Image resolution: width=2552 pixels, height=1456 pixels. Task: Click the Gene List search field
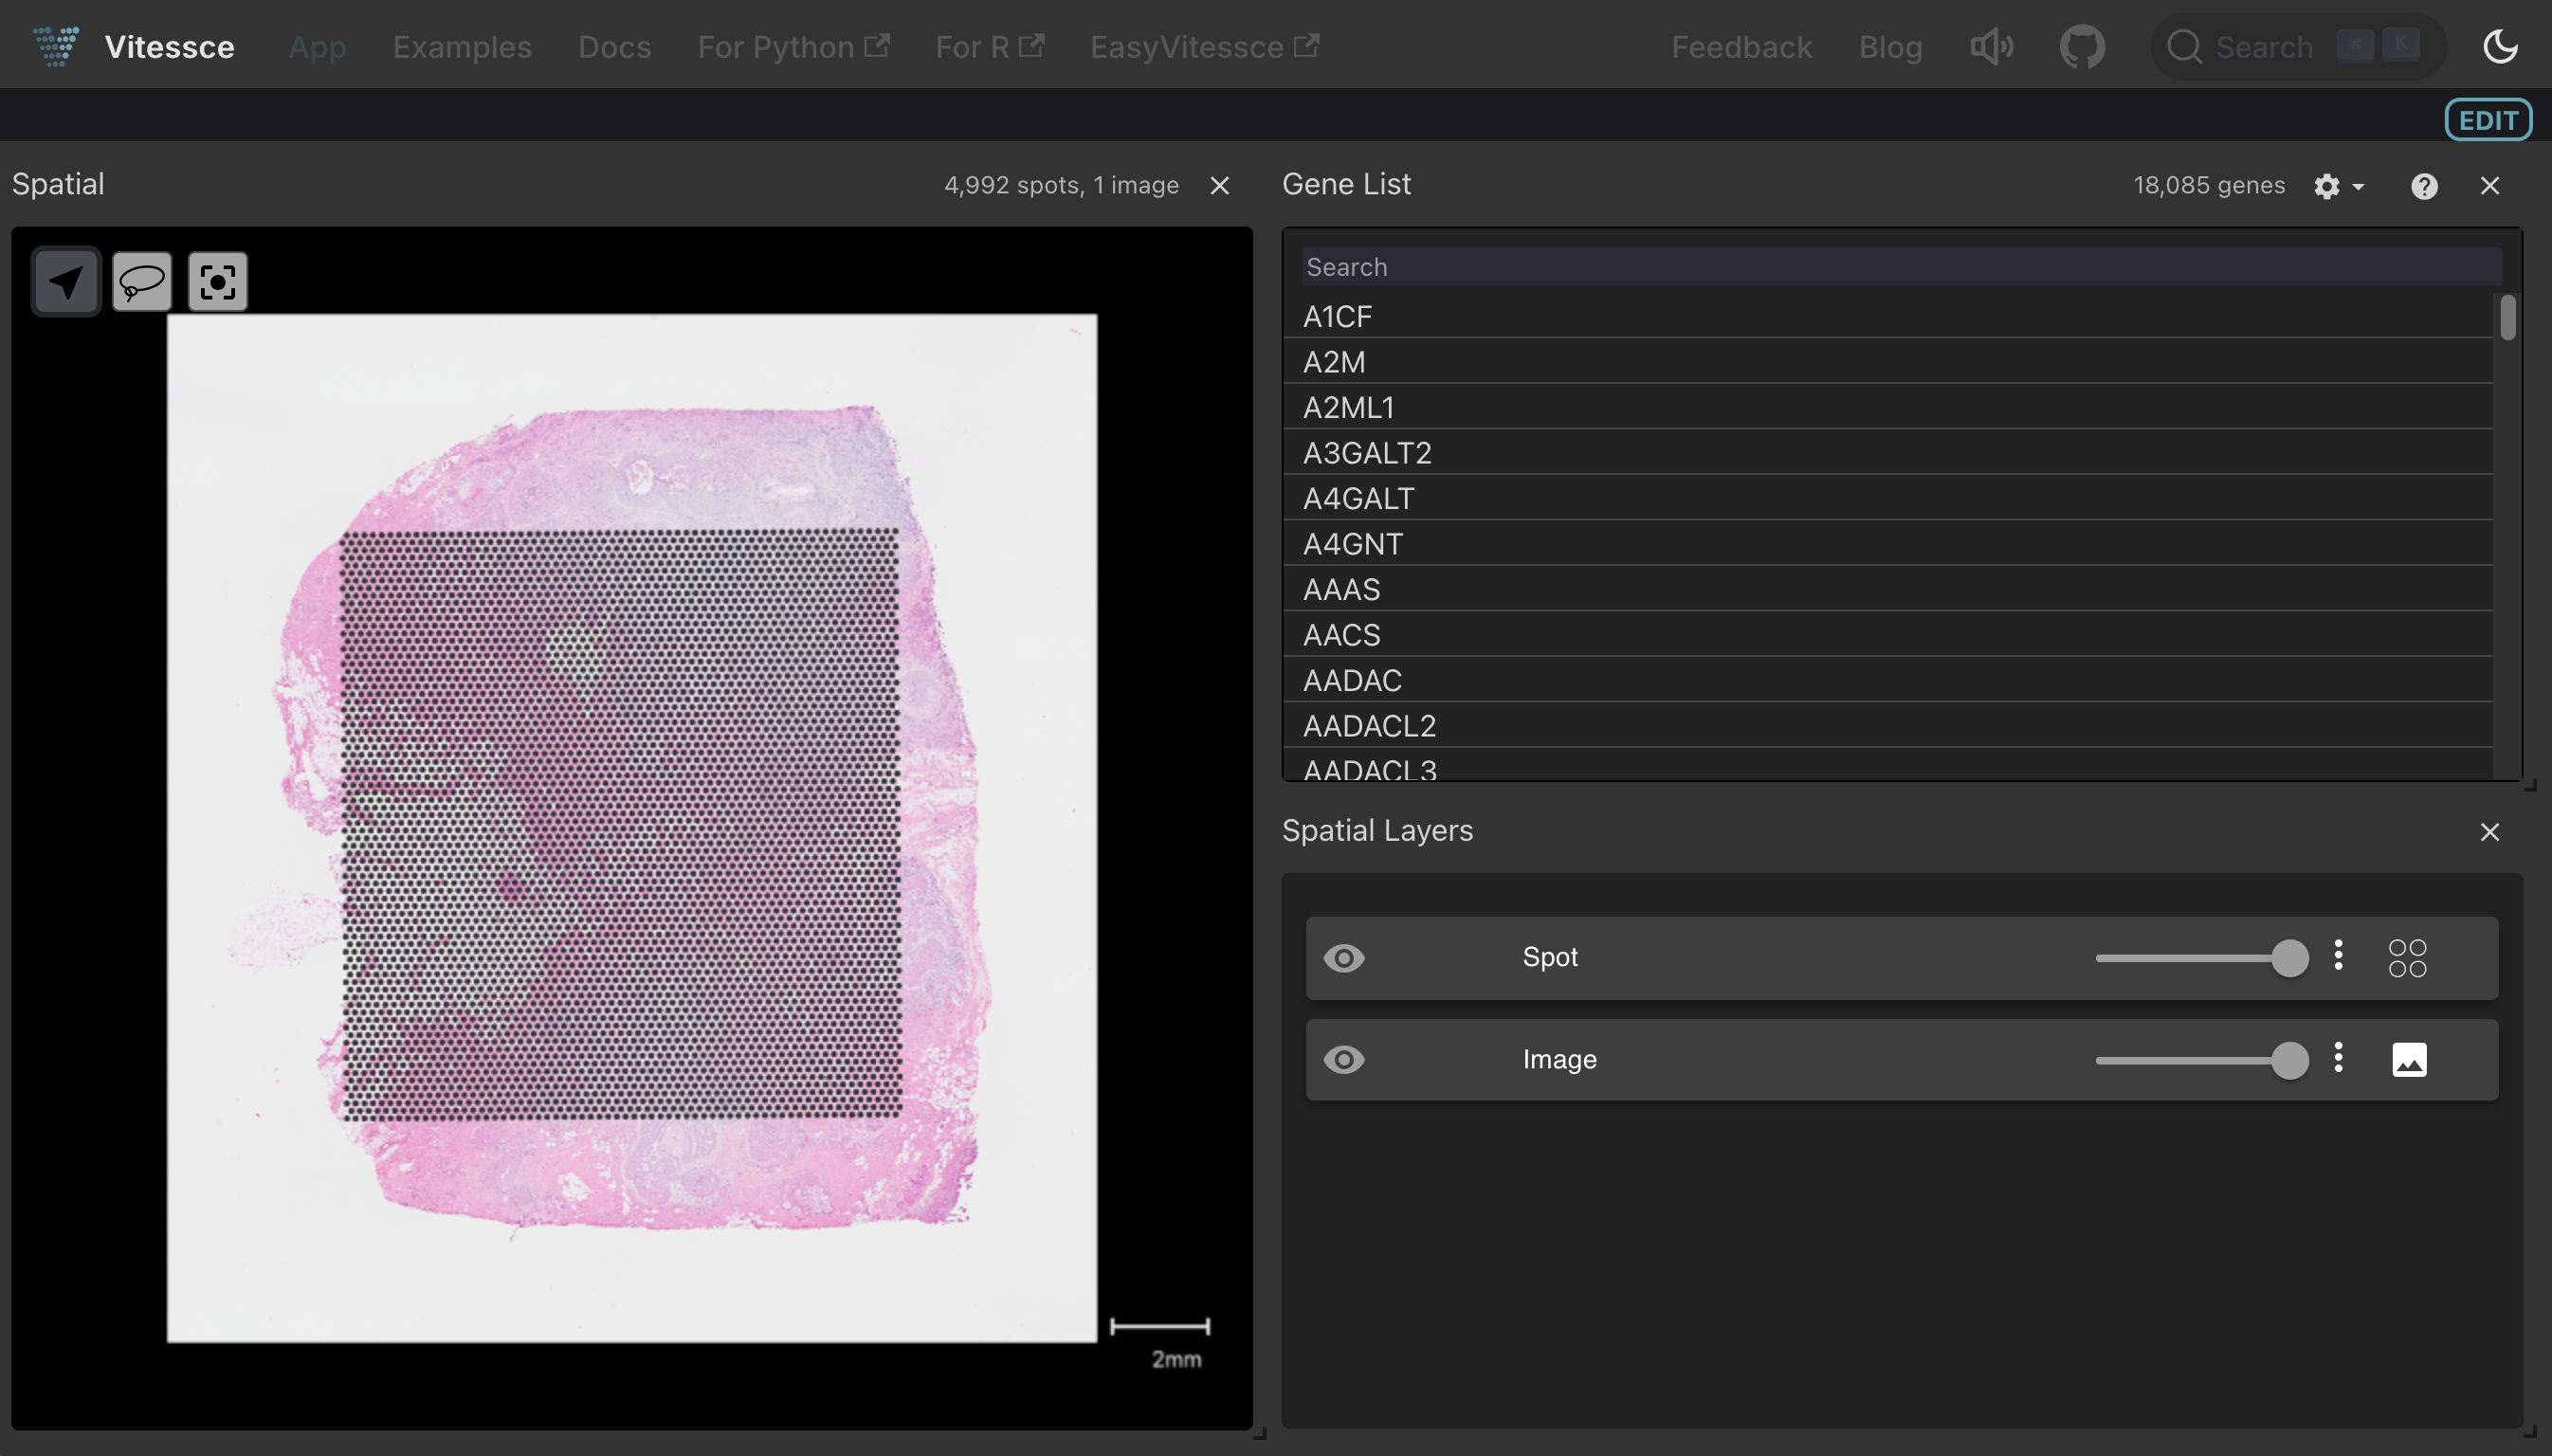point(1900,267)
